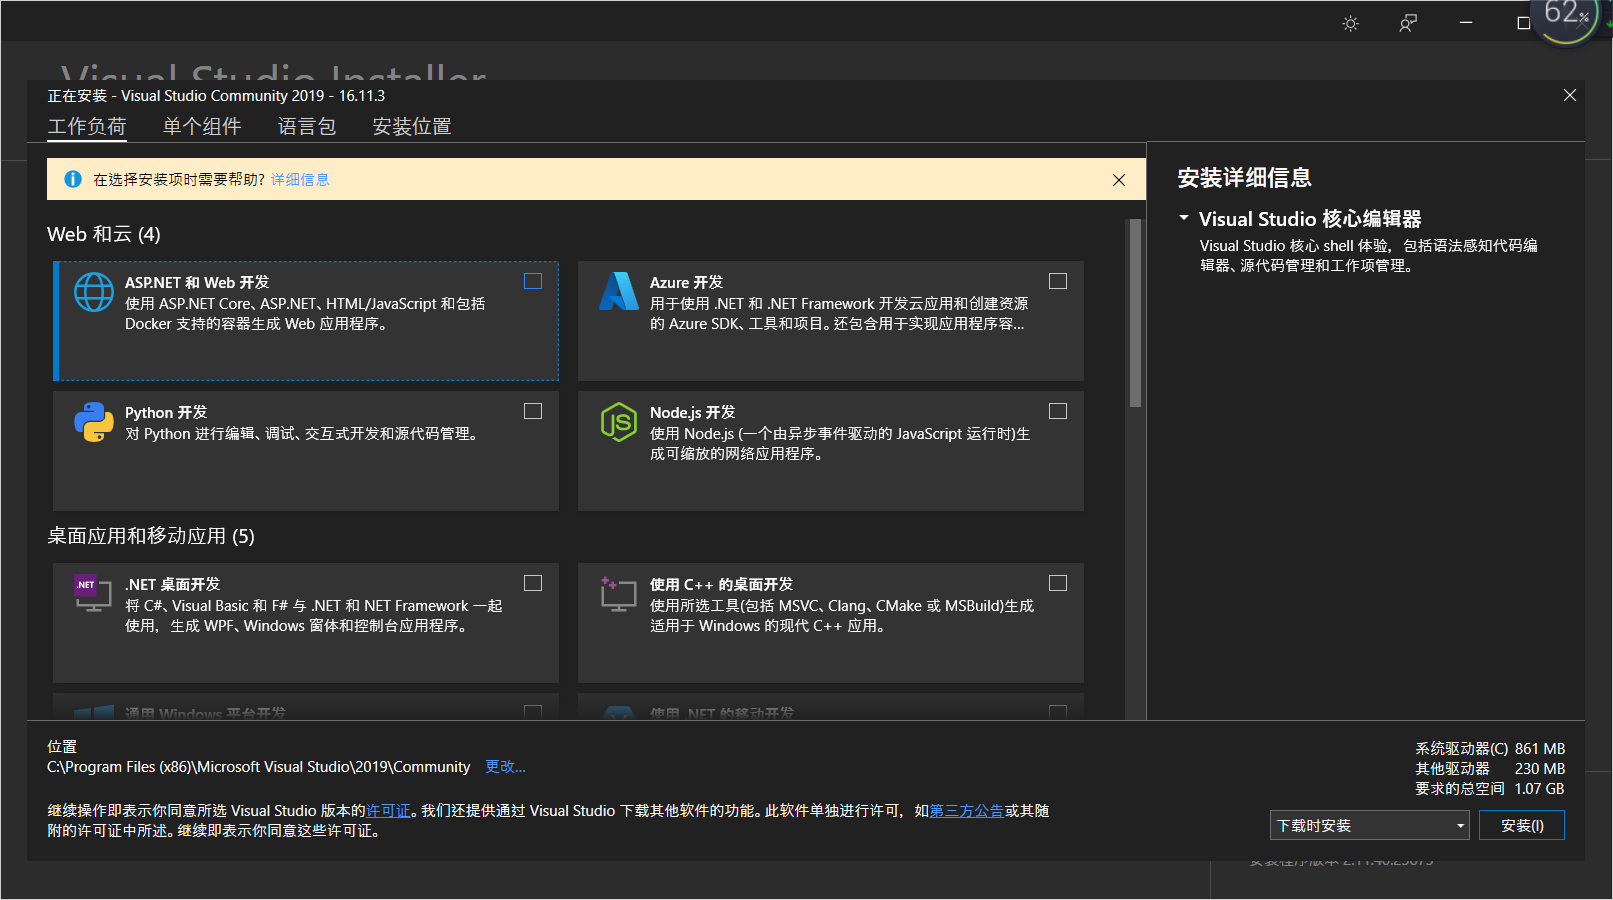Open the 详细信息 help link
Screen dimensions: 1613x900
point(300,180)
